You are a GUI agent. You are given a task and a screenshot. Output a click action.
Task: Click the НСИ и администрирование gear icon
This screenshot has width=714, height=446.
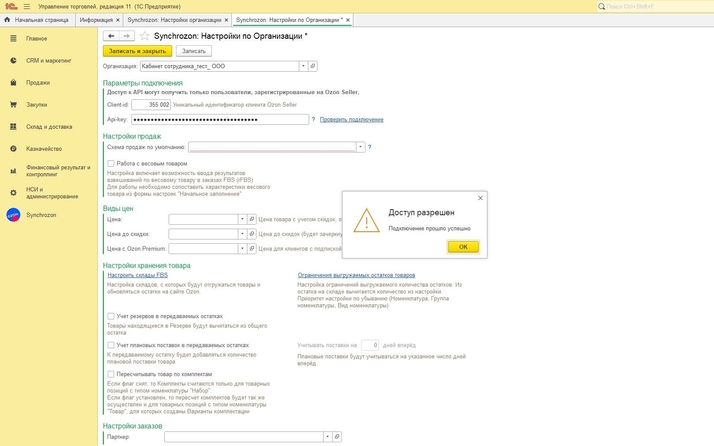click(13, 192)
